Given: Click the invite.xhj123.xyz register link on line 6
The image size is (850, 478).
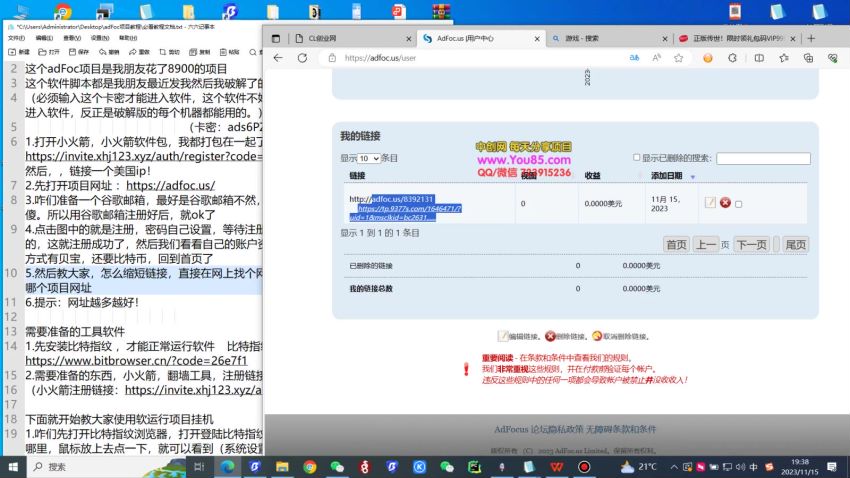Looking at the screenshot, I should 144,156.
